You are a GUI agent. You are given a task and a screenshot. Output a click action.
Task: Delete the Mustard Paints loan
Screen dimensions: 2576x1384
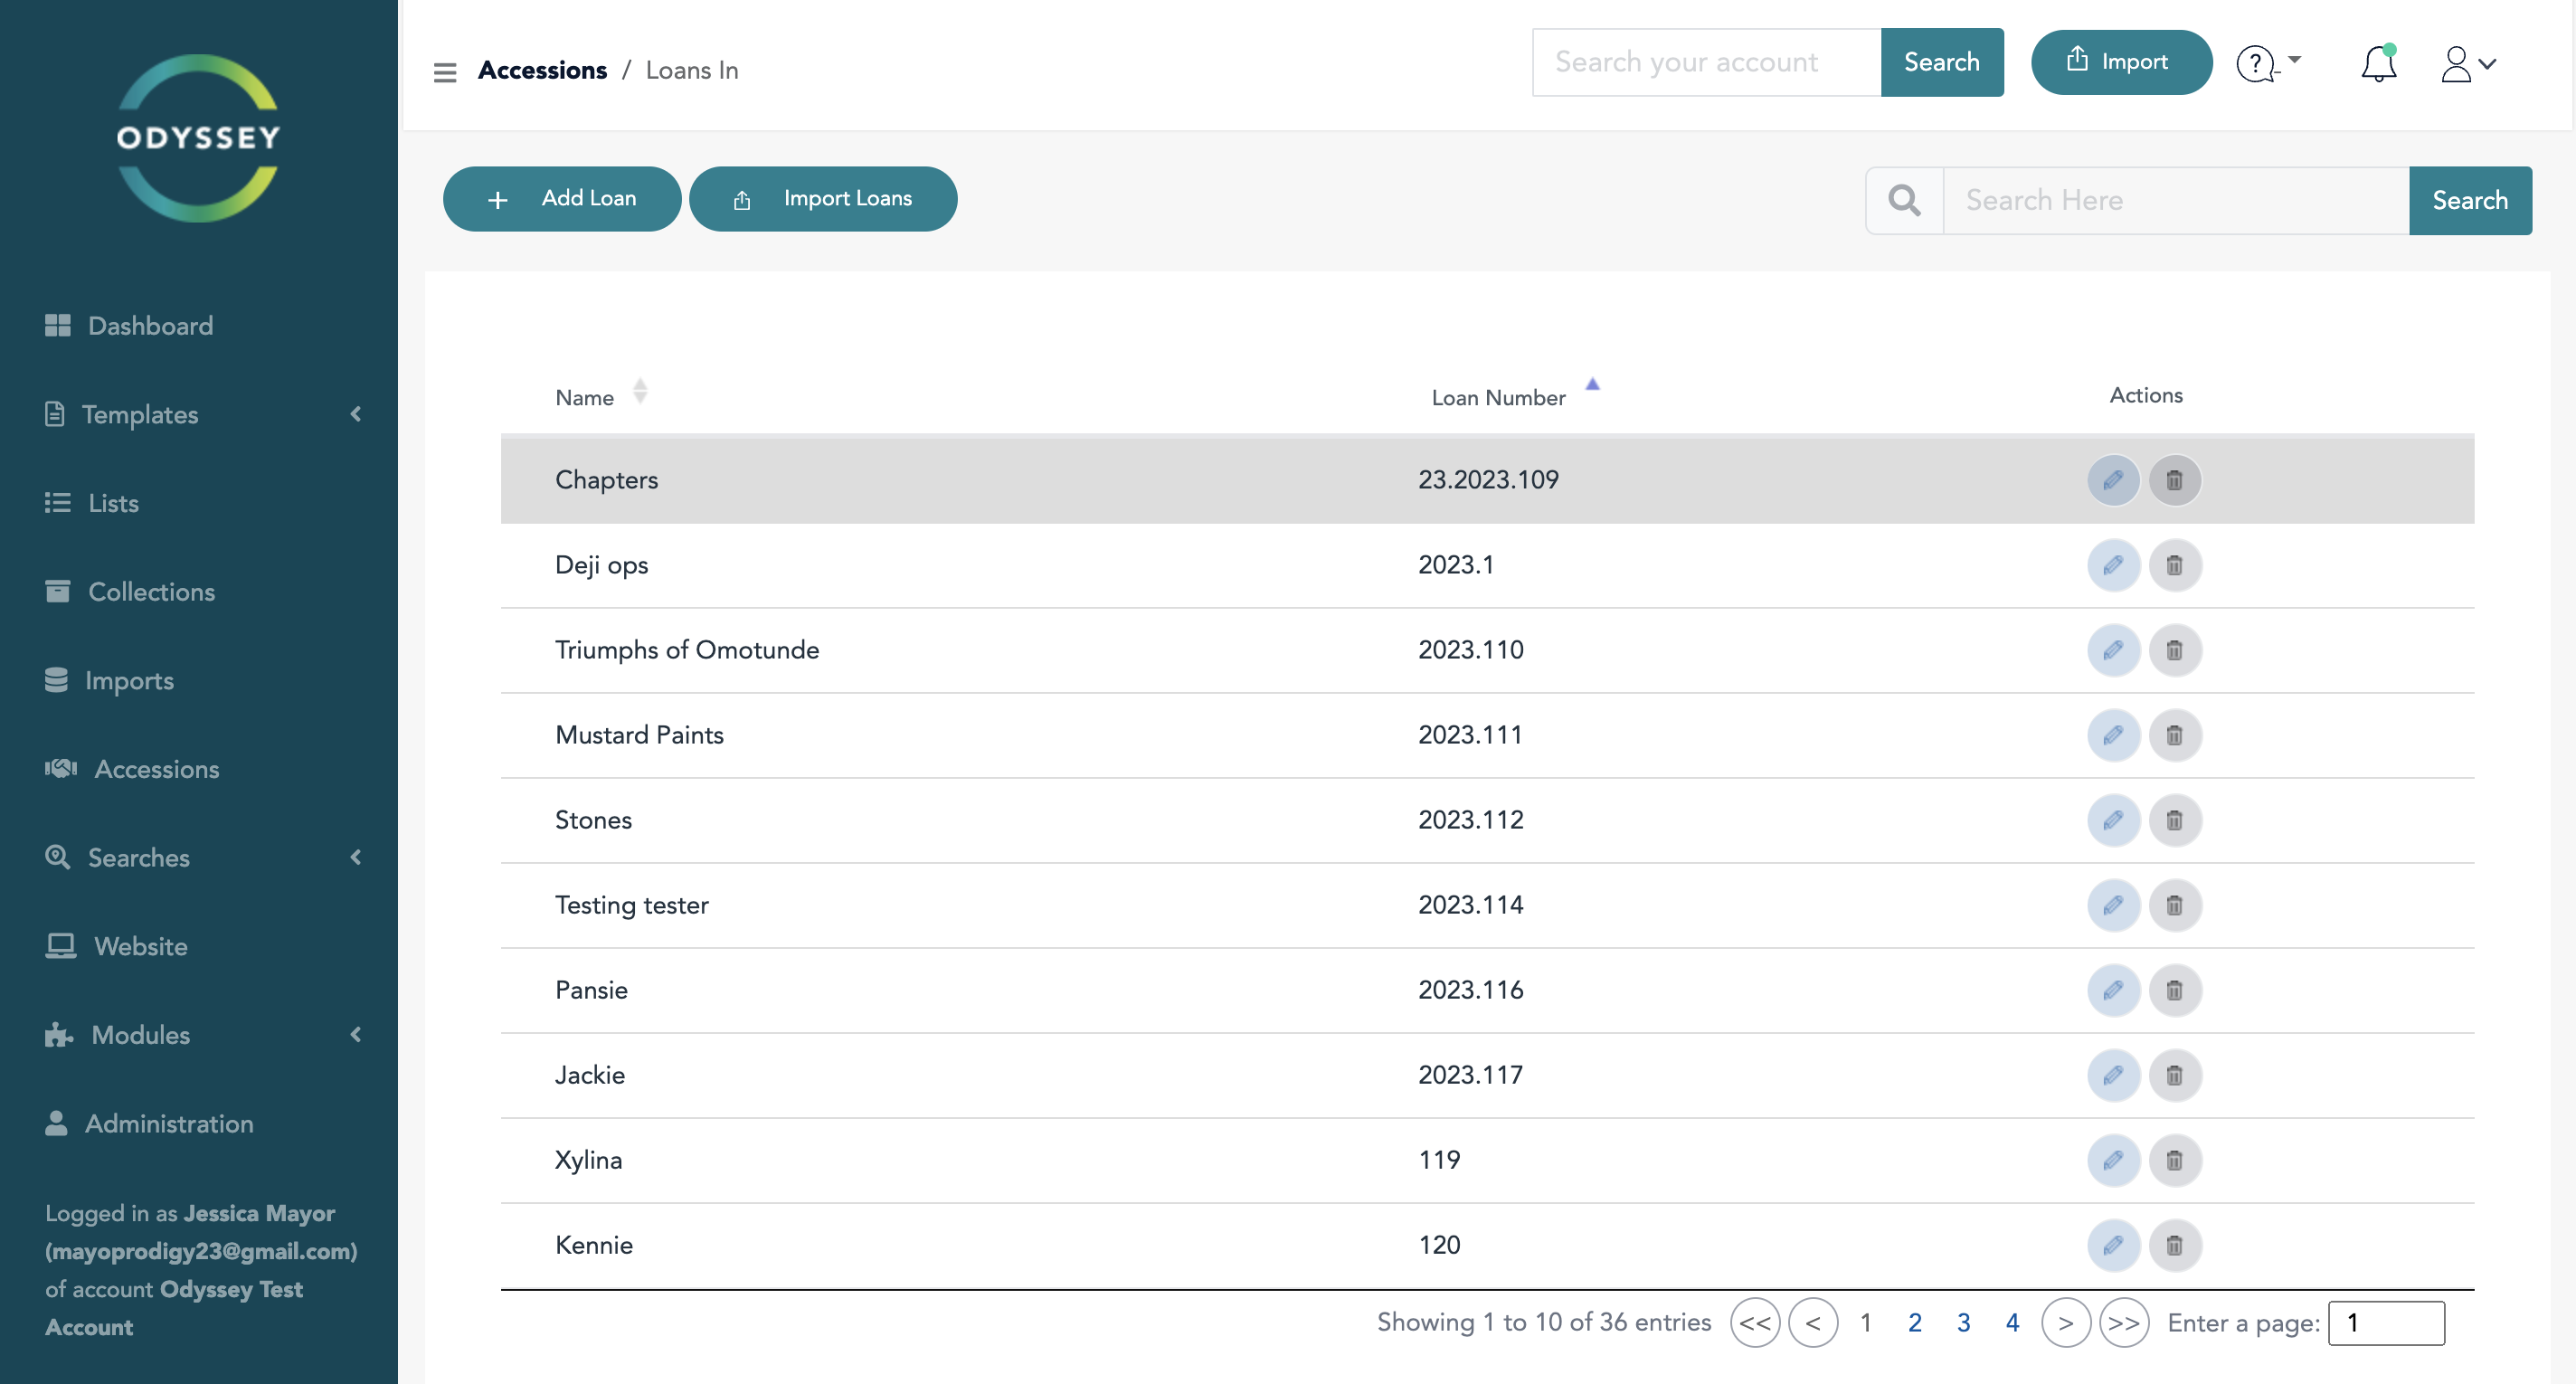(2174, 735)
